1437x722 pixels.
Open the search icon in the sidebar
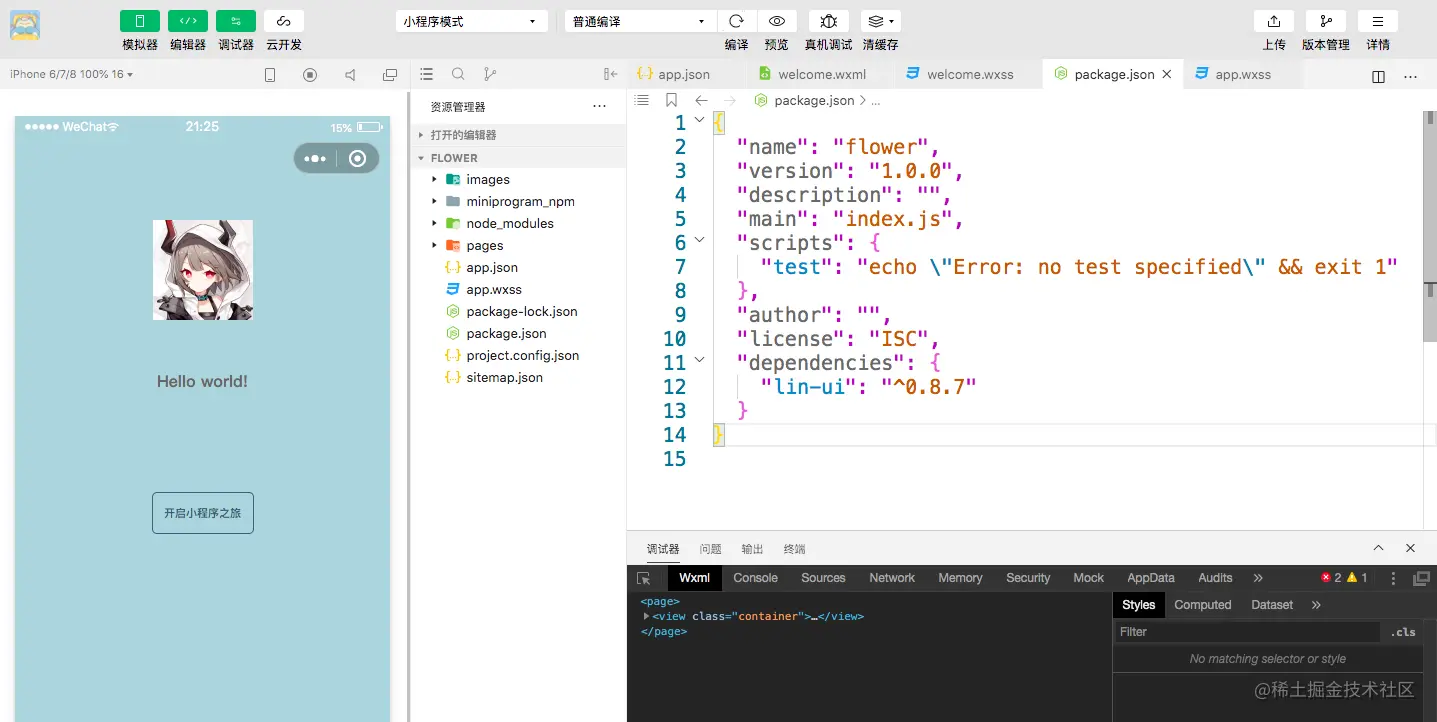(x=458, y=74)
